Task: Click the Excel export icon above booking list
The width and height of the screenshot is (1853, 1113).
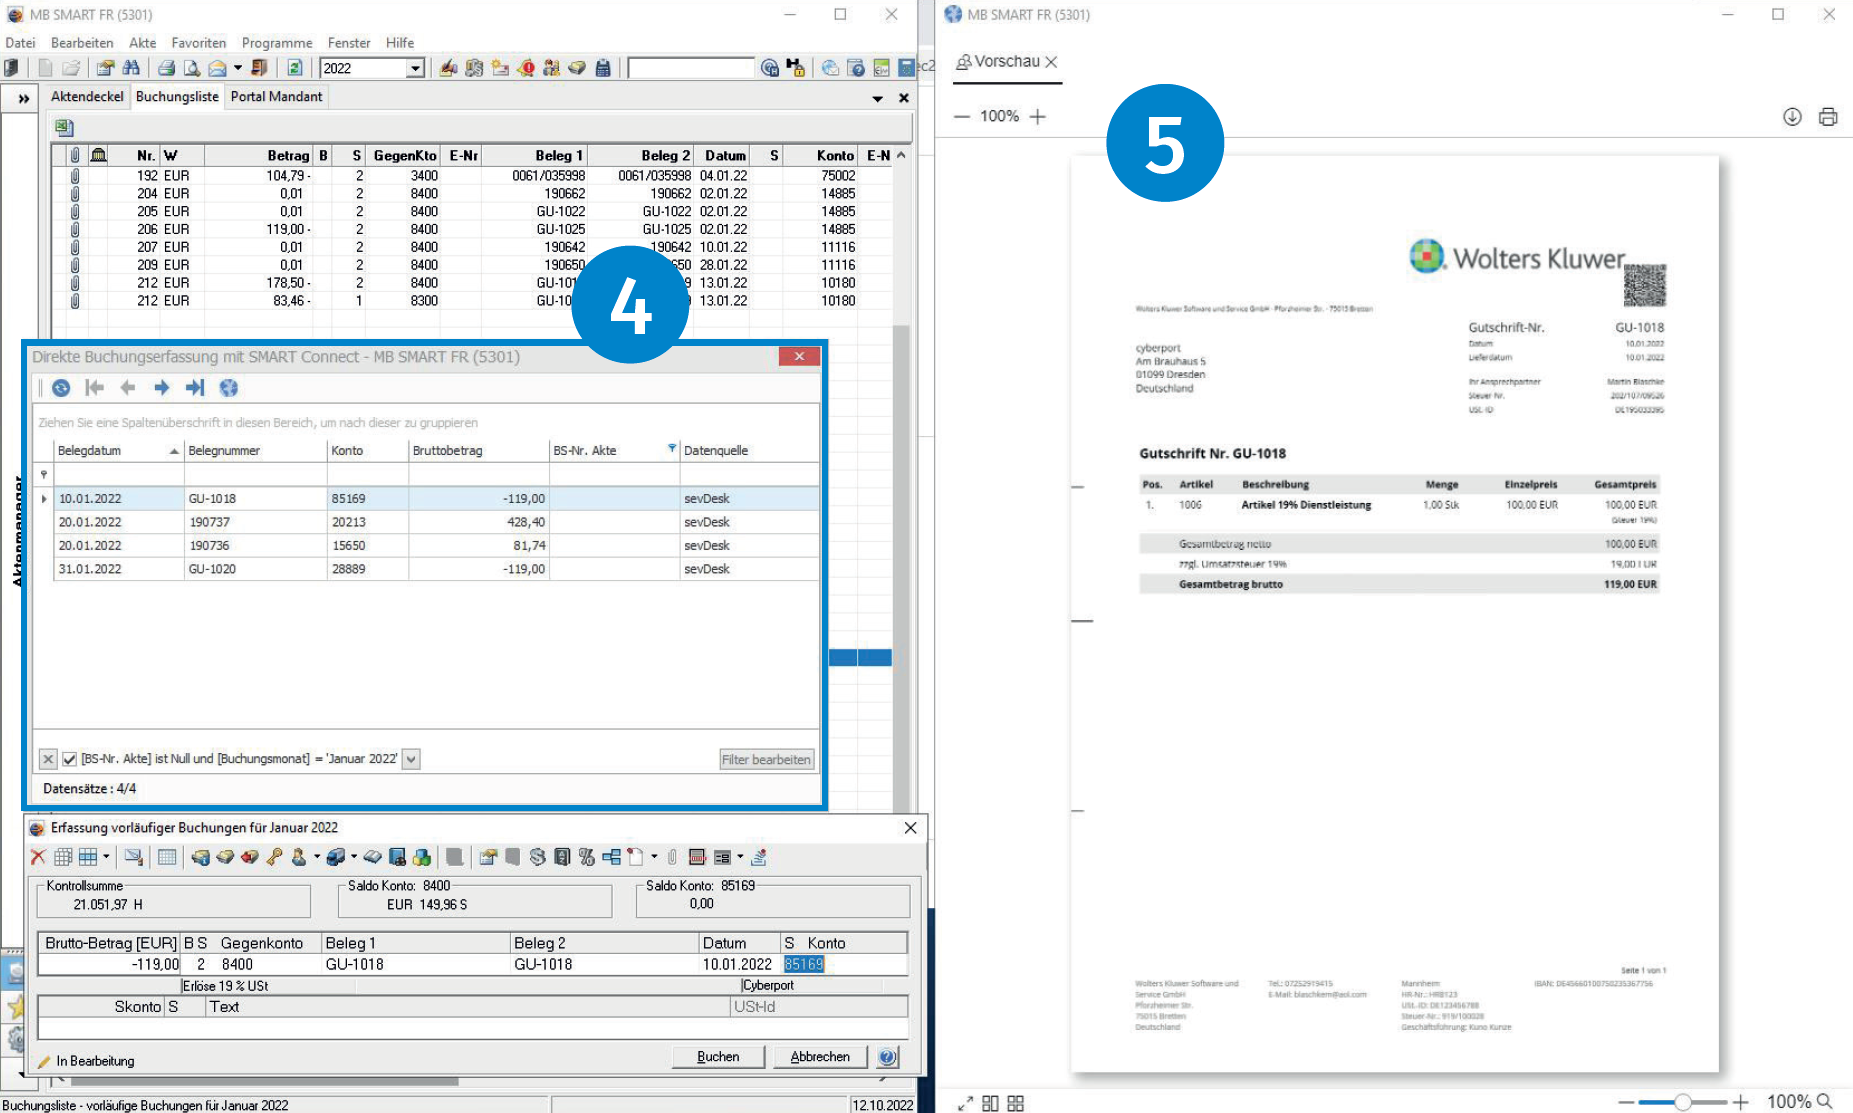Action: 64,127
